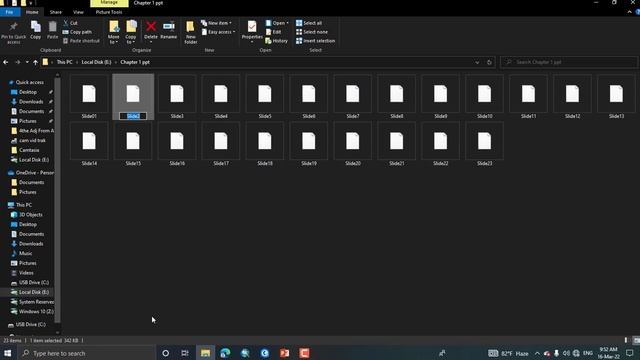
Task: Open the Picture Tools tab
Action: [109, 12]
